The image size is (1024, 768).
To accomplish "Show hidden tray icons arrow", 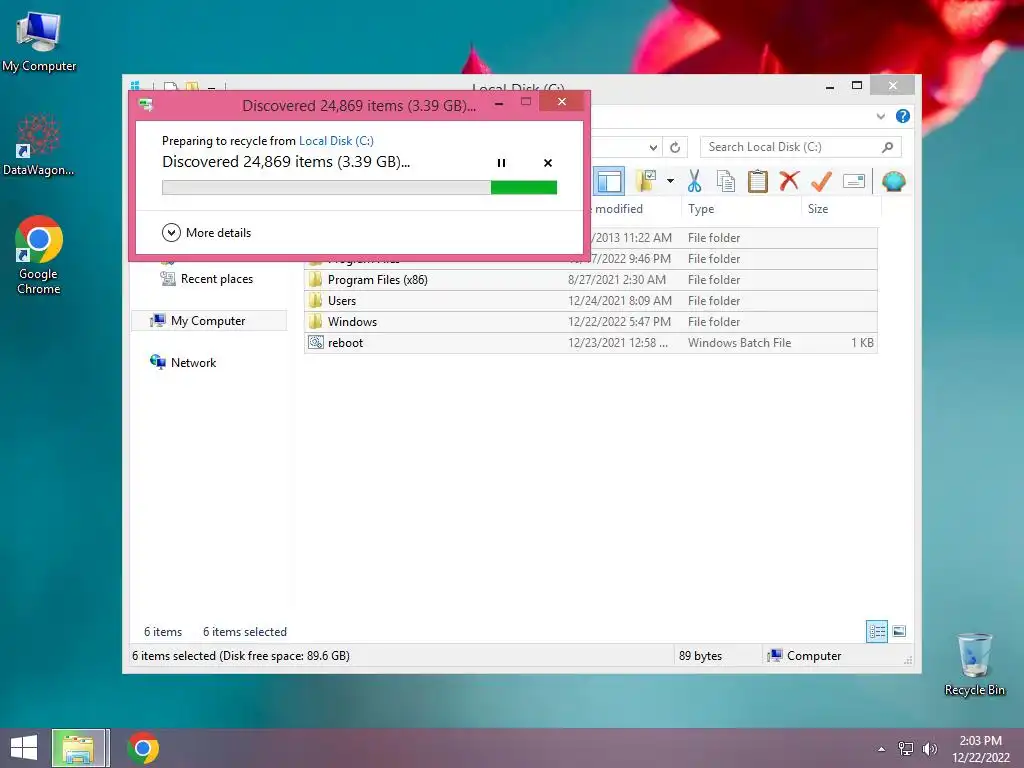I will point(881,749).
